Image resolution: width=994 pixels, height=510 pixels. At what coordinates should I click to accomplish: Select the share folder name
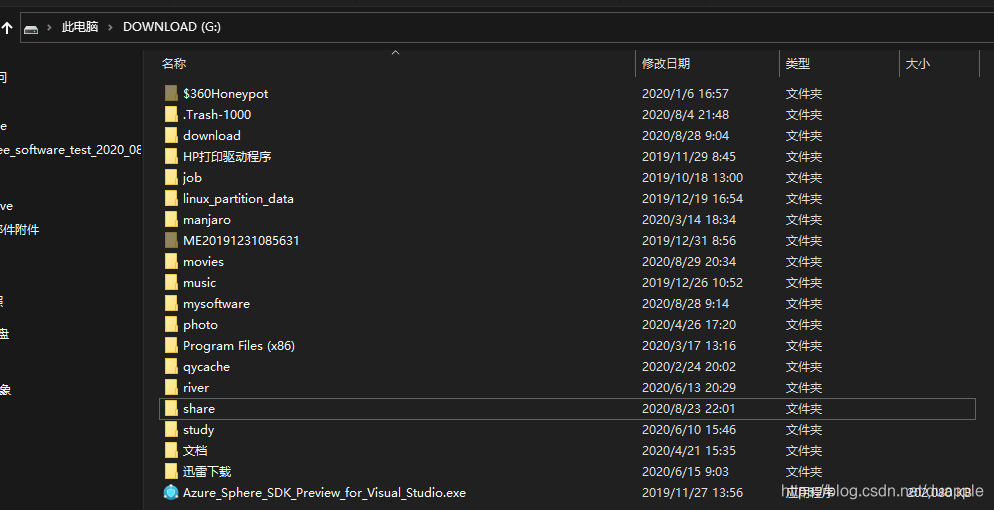(x=199, y=409)
